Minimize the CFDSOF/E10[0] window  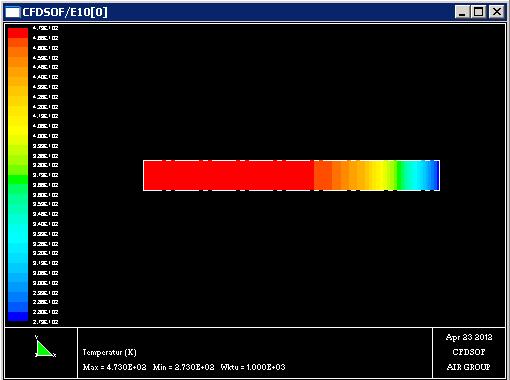[x=462, y=12]
